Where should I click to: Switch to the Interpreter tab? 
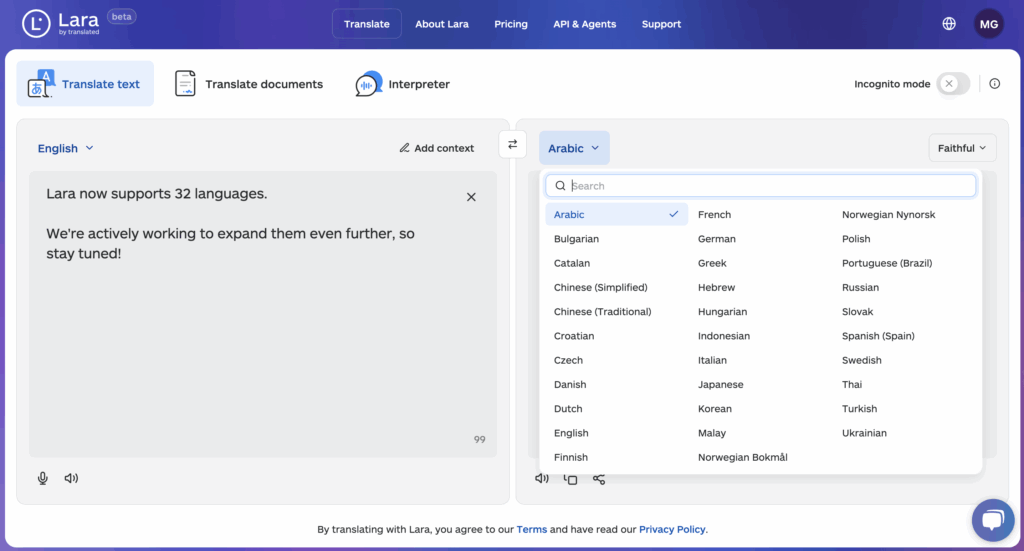point(403,84)
